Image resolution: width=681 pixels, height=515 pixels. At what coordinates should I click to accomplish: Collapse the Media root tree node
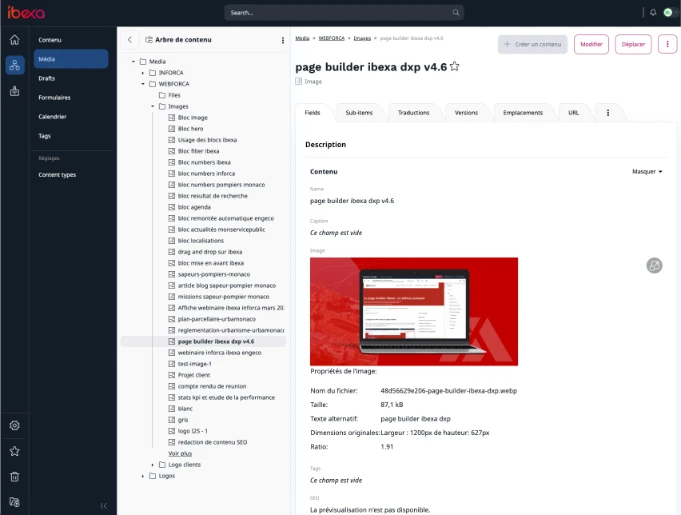click(x=133, y=62)
